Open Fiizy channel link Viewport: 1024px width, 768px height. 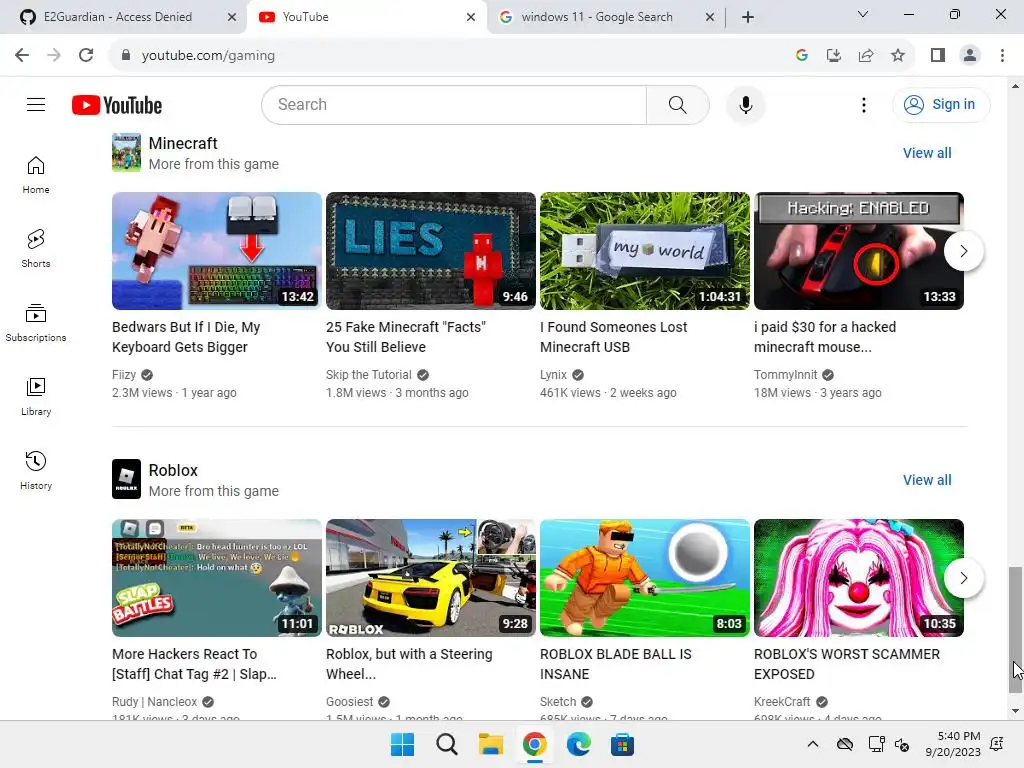(x=124, y=375)
